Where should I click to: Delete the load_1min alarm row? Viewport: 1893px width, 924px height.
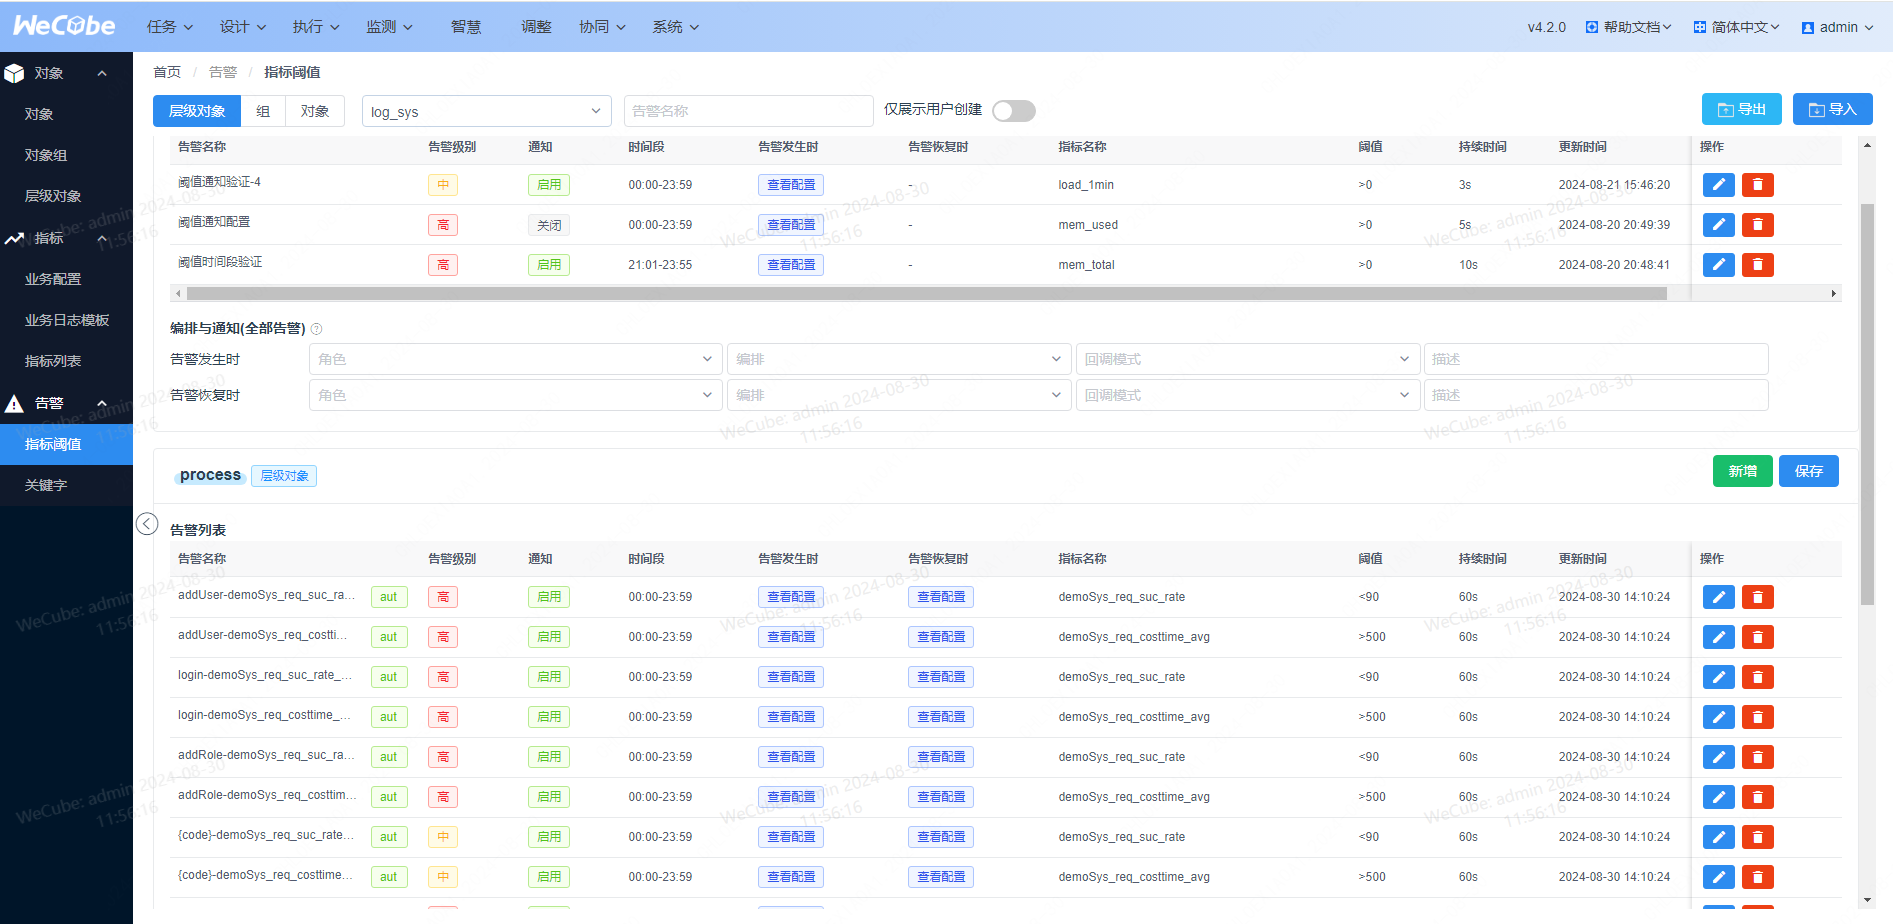pos(1757,185)
